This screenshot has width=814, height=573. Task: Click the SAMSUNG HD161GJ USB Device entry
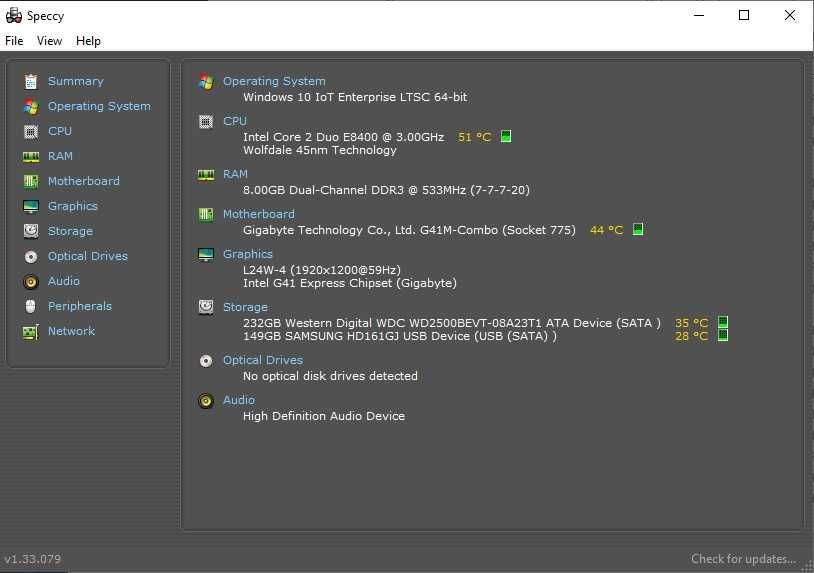click(400, 336)
